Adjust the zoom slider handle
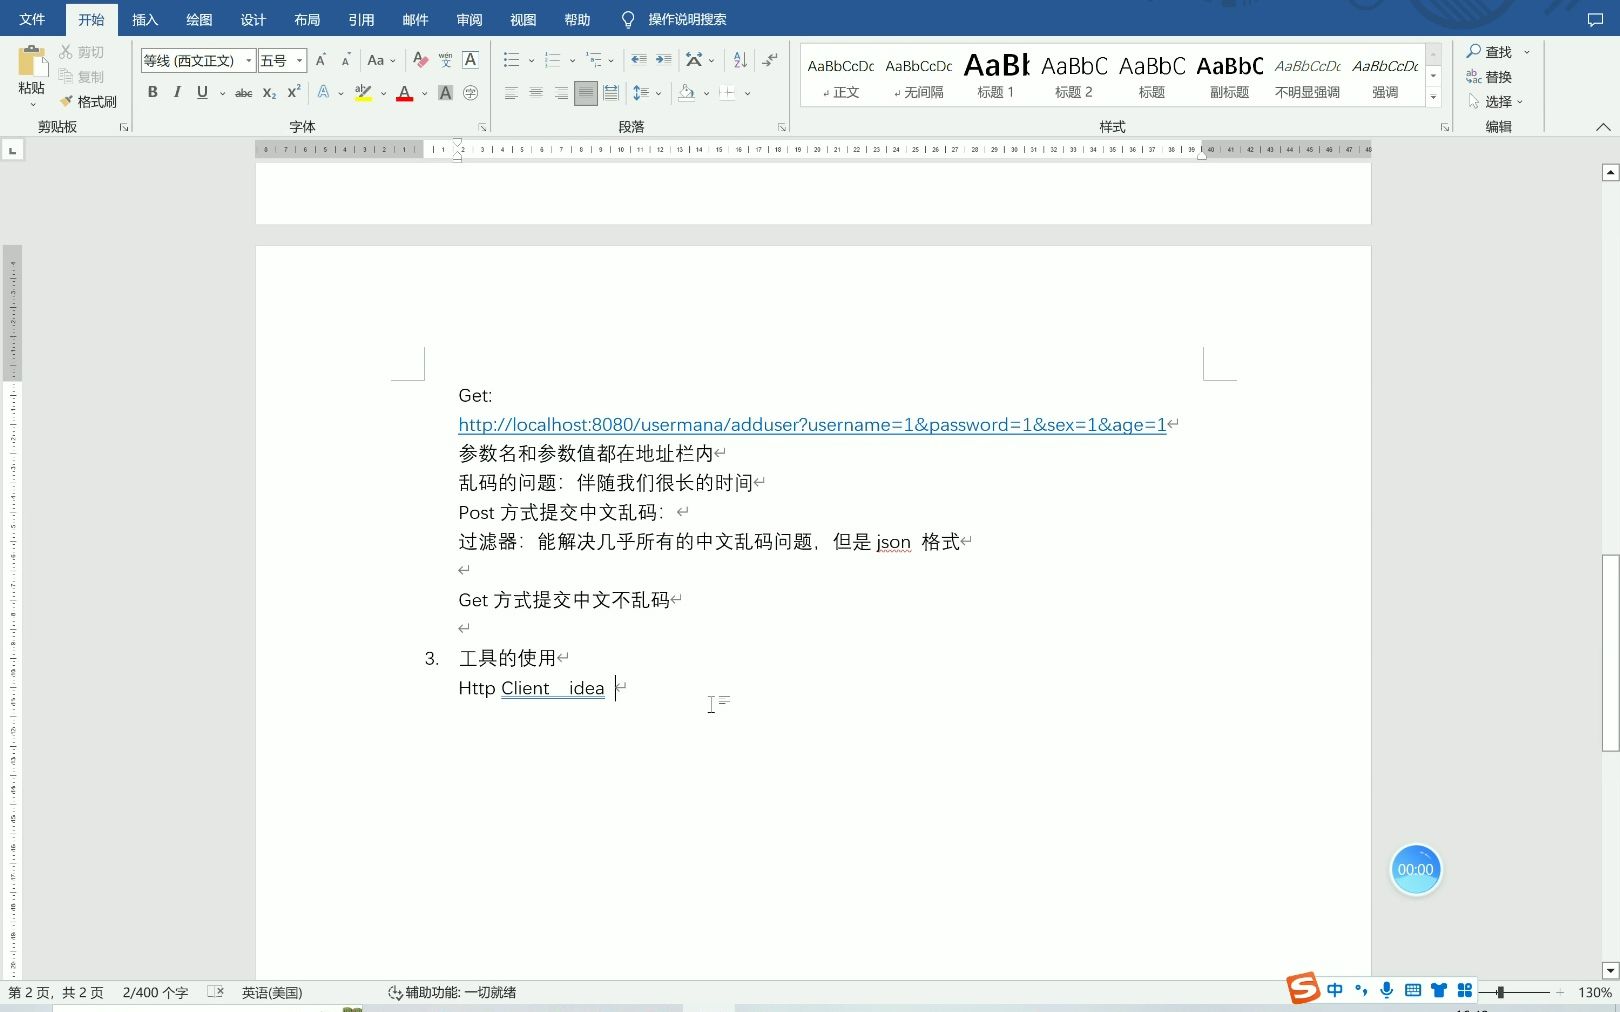This screenshot has height=1012, width=1620. pos(1500,992)
